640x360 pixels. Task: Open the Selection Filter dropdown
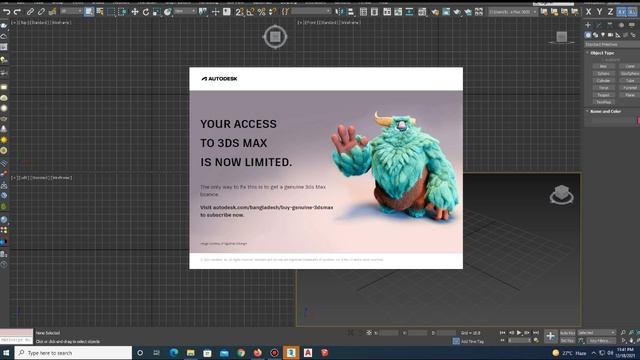pyautogui.click(x=71, y=11)
